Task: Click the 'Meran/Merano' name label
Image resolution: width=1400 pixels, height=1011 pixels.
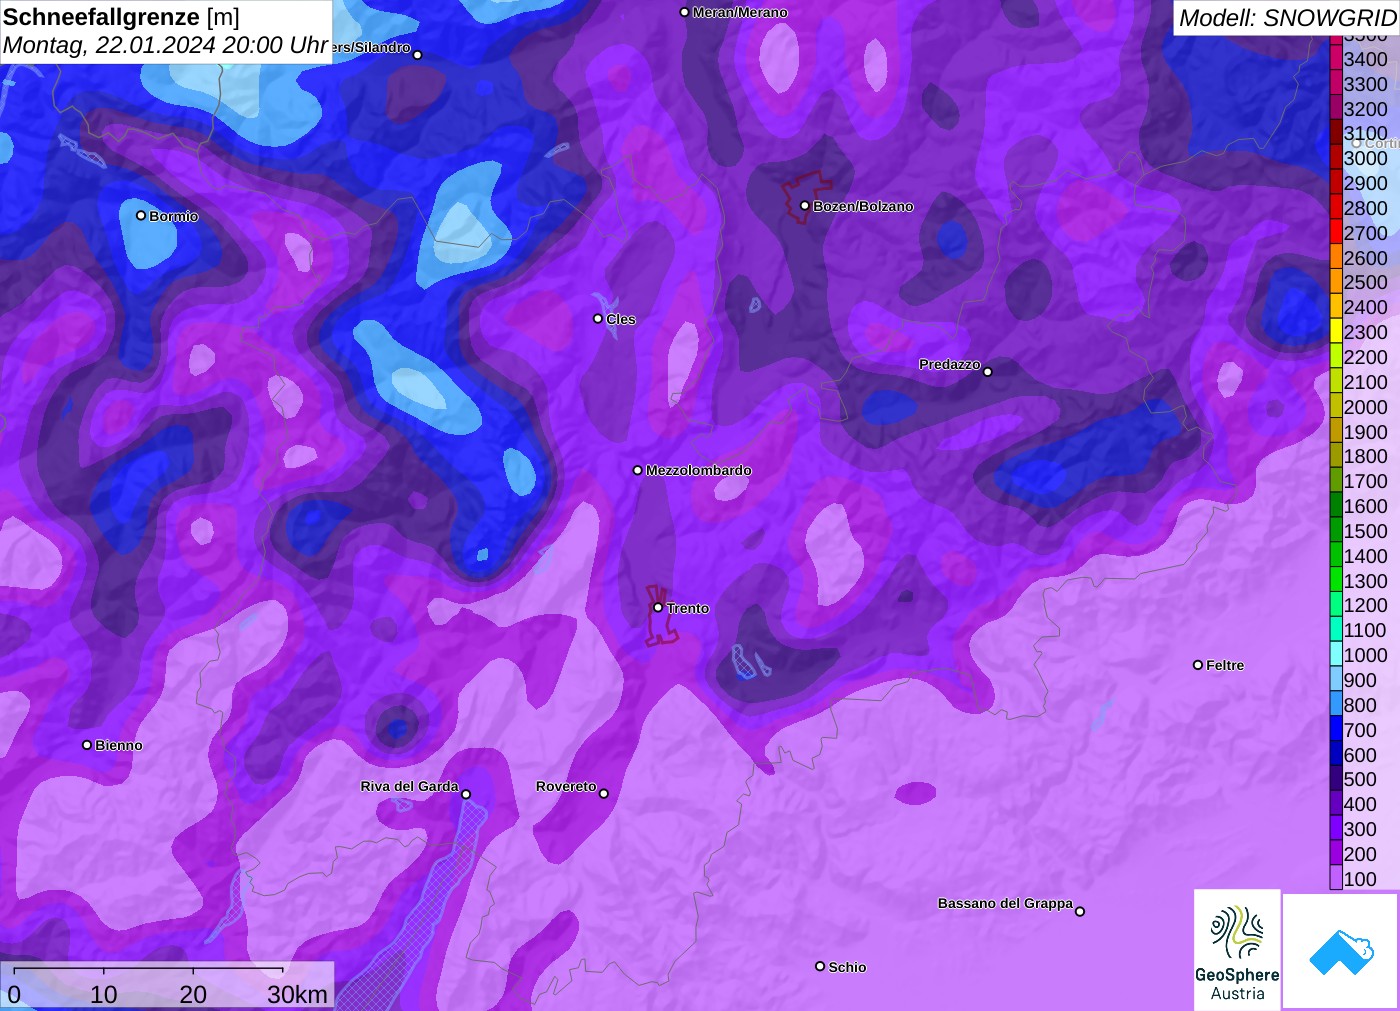Action: (740, 12)
